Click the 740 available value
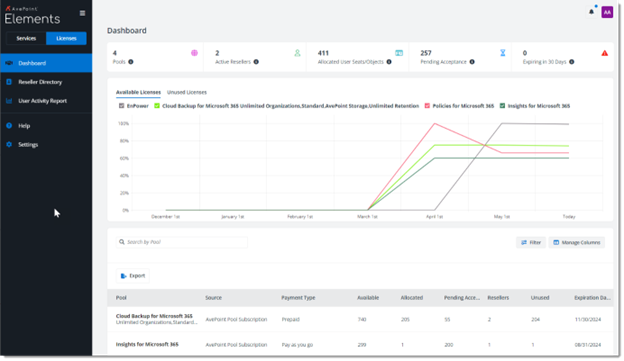The width and height of the screenshot is (624, 361). click(362, 320)
